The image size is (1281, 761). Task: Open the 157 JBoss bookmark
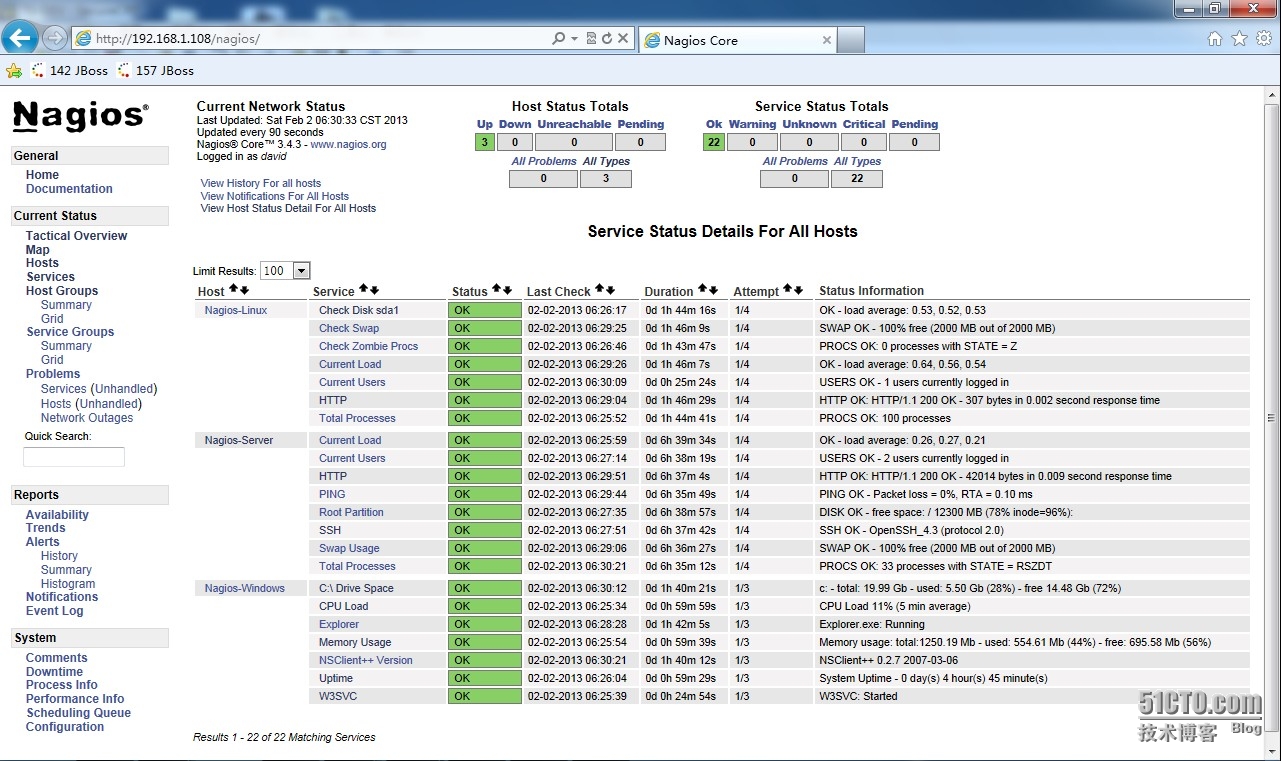[x=155, y=71]
